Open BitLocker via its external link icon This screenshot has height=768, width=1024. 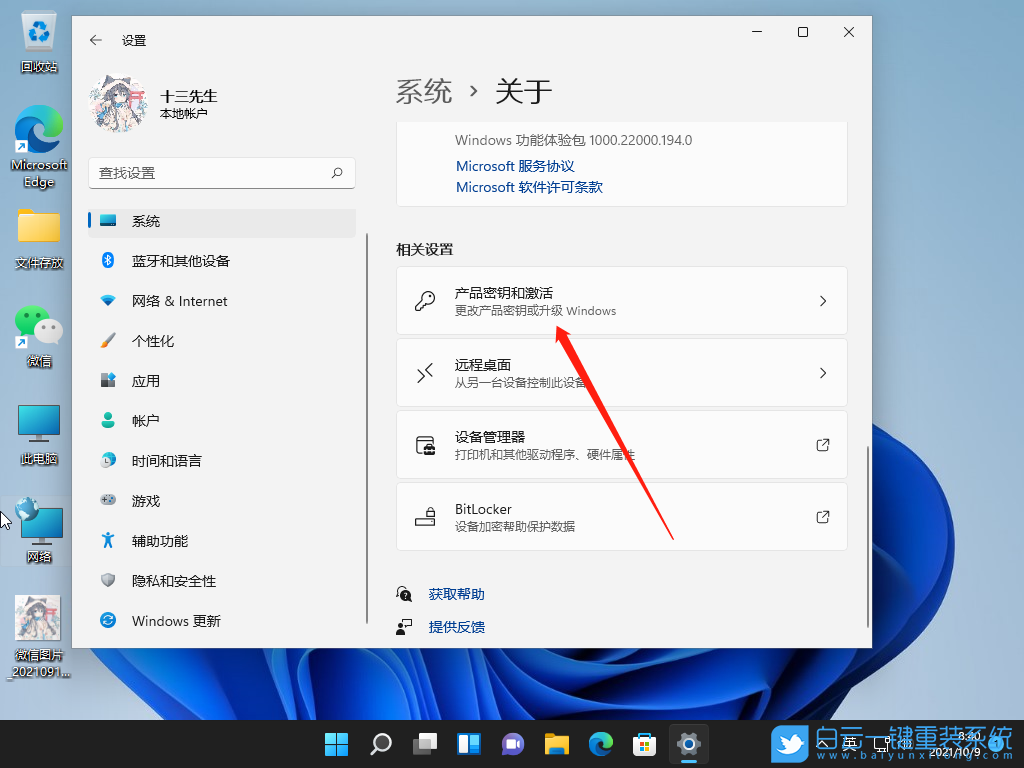[x=822, y=516]
